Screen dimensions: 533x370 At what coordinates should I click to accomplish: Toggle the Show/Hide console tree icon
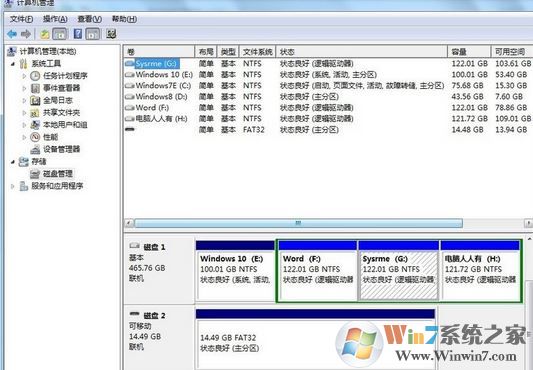60,34
